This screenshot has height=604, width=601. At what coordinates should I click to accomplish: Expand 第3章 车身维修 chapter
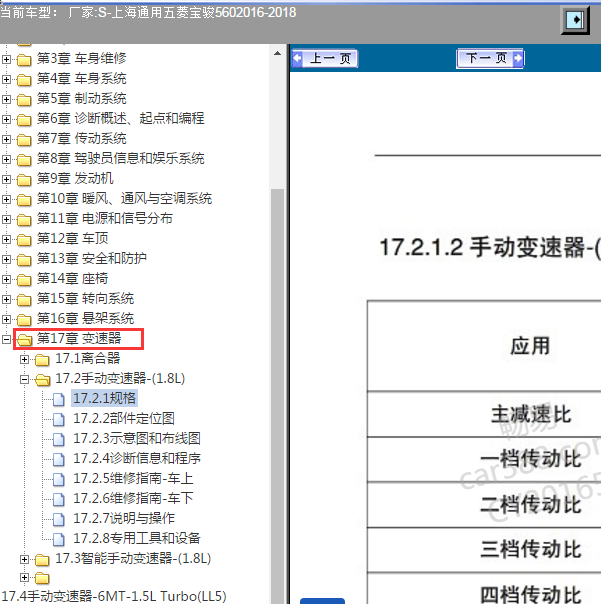6,59
